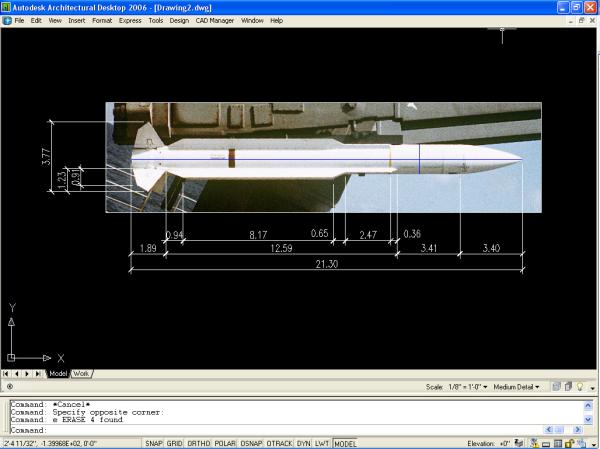This screenshot has height=449, width=600.
Task: Toggle ORTHO mode in status bar
Action: [201, 443]
